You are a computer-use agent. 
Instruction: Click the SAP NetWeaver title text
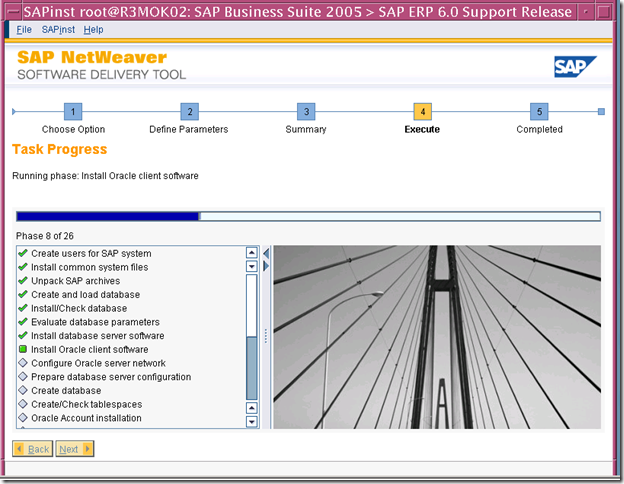click(92, 57)
